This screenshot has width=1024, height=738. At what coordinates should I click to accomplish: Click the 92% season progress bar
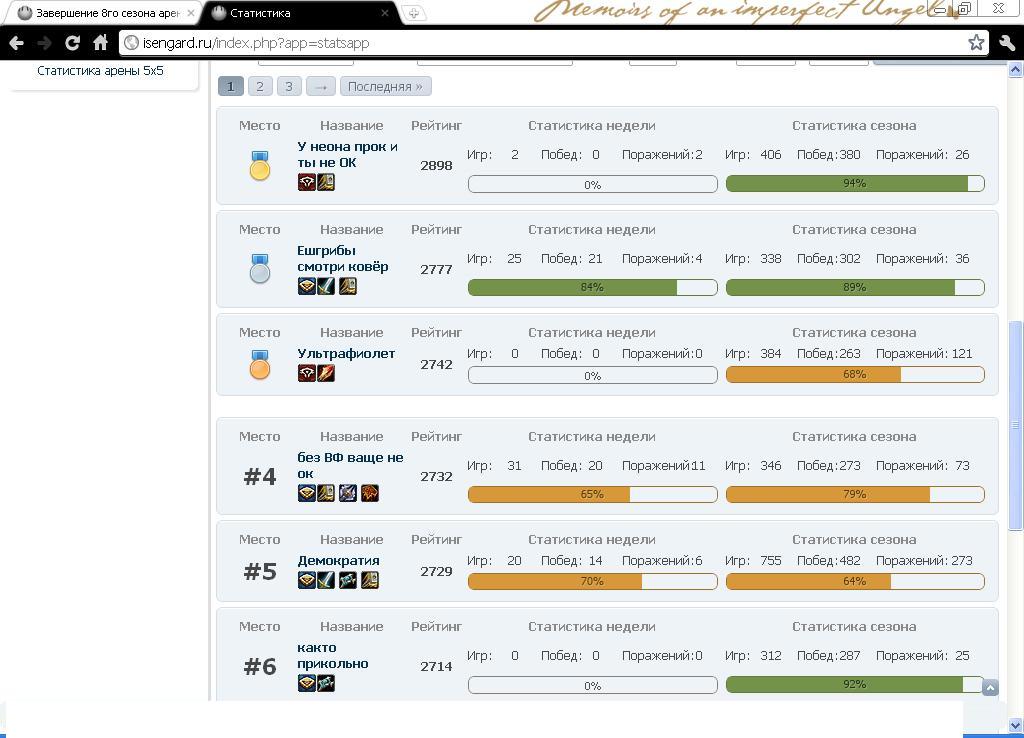point(855,684)
